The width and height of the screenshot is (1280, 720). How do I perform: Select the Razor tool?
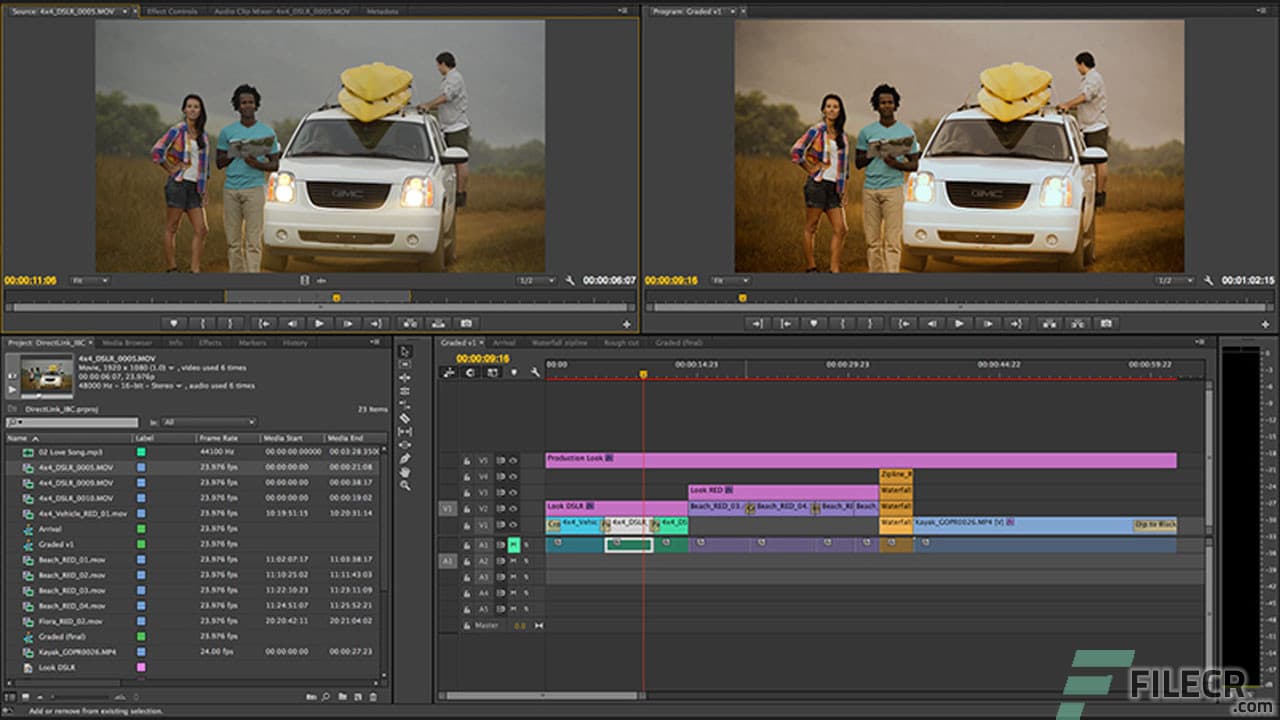tap(405, 416)
